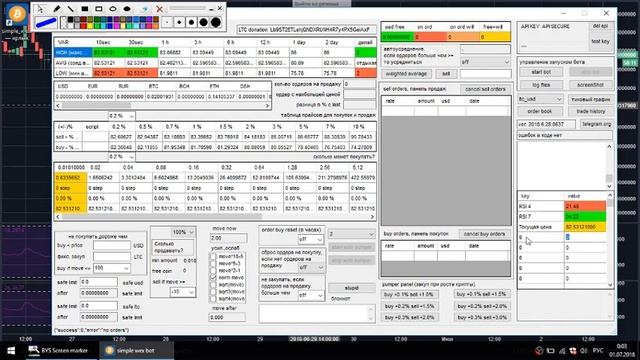Click the del api button
640x360 pixels.
[600, 26]
